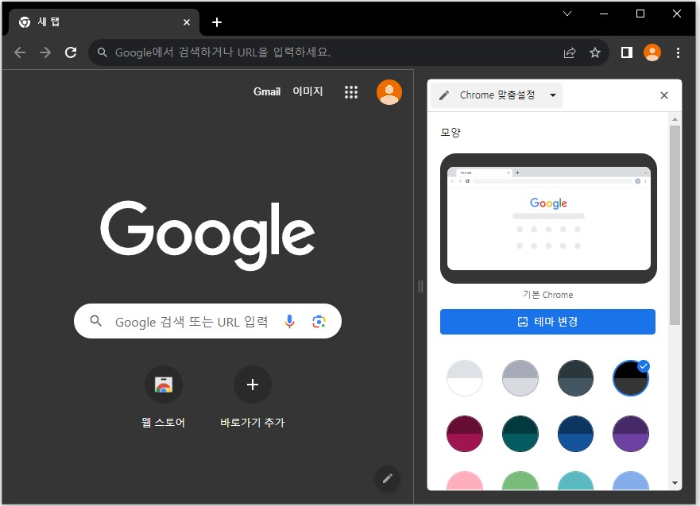Screen dimensions: 700x506
Task: Select the light green color swatch
Action: 520,481
